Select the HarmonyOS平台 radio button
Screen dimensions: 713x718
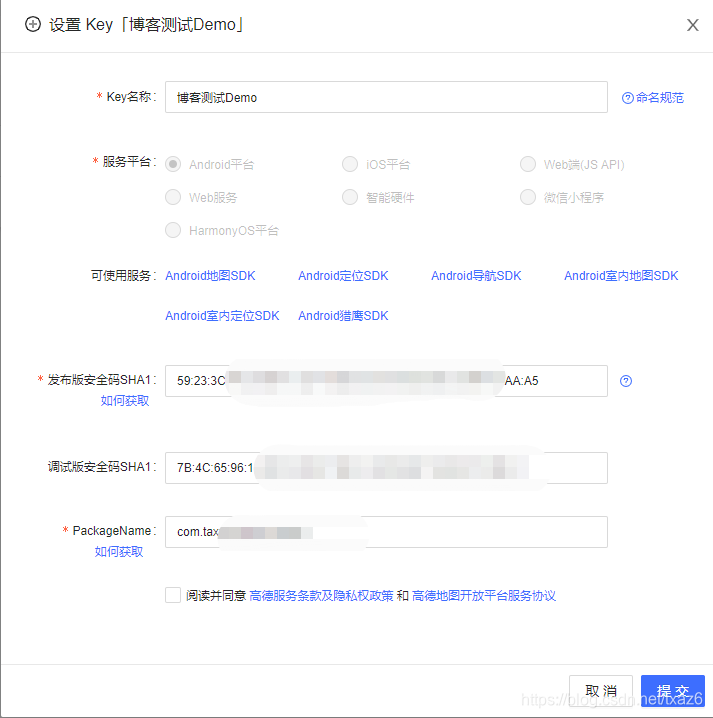(173, 230)
